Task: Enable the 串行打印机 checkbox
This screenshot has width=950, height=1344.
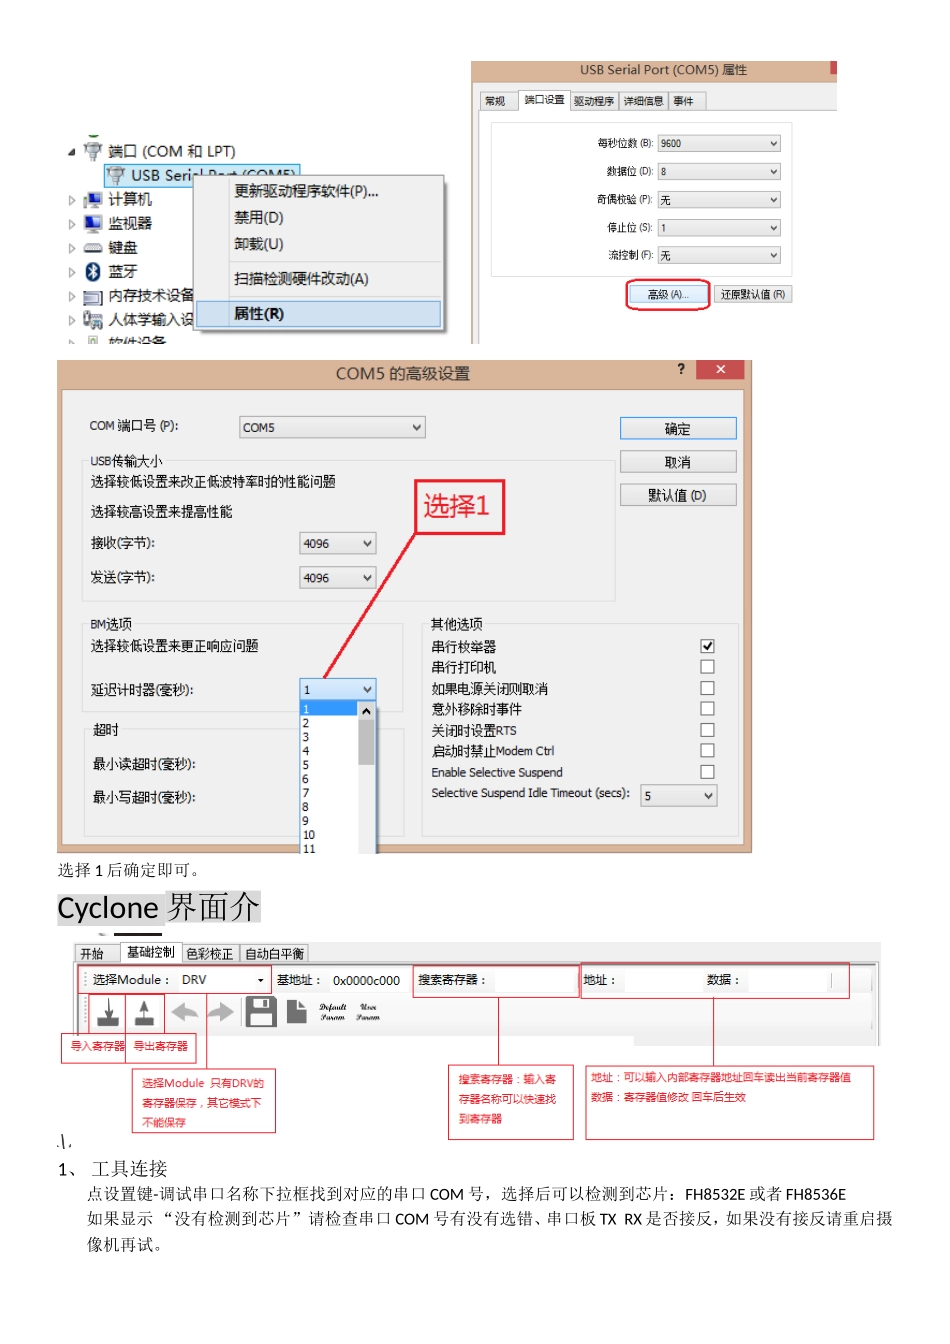Action: tap(707, 666)
